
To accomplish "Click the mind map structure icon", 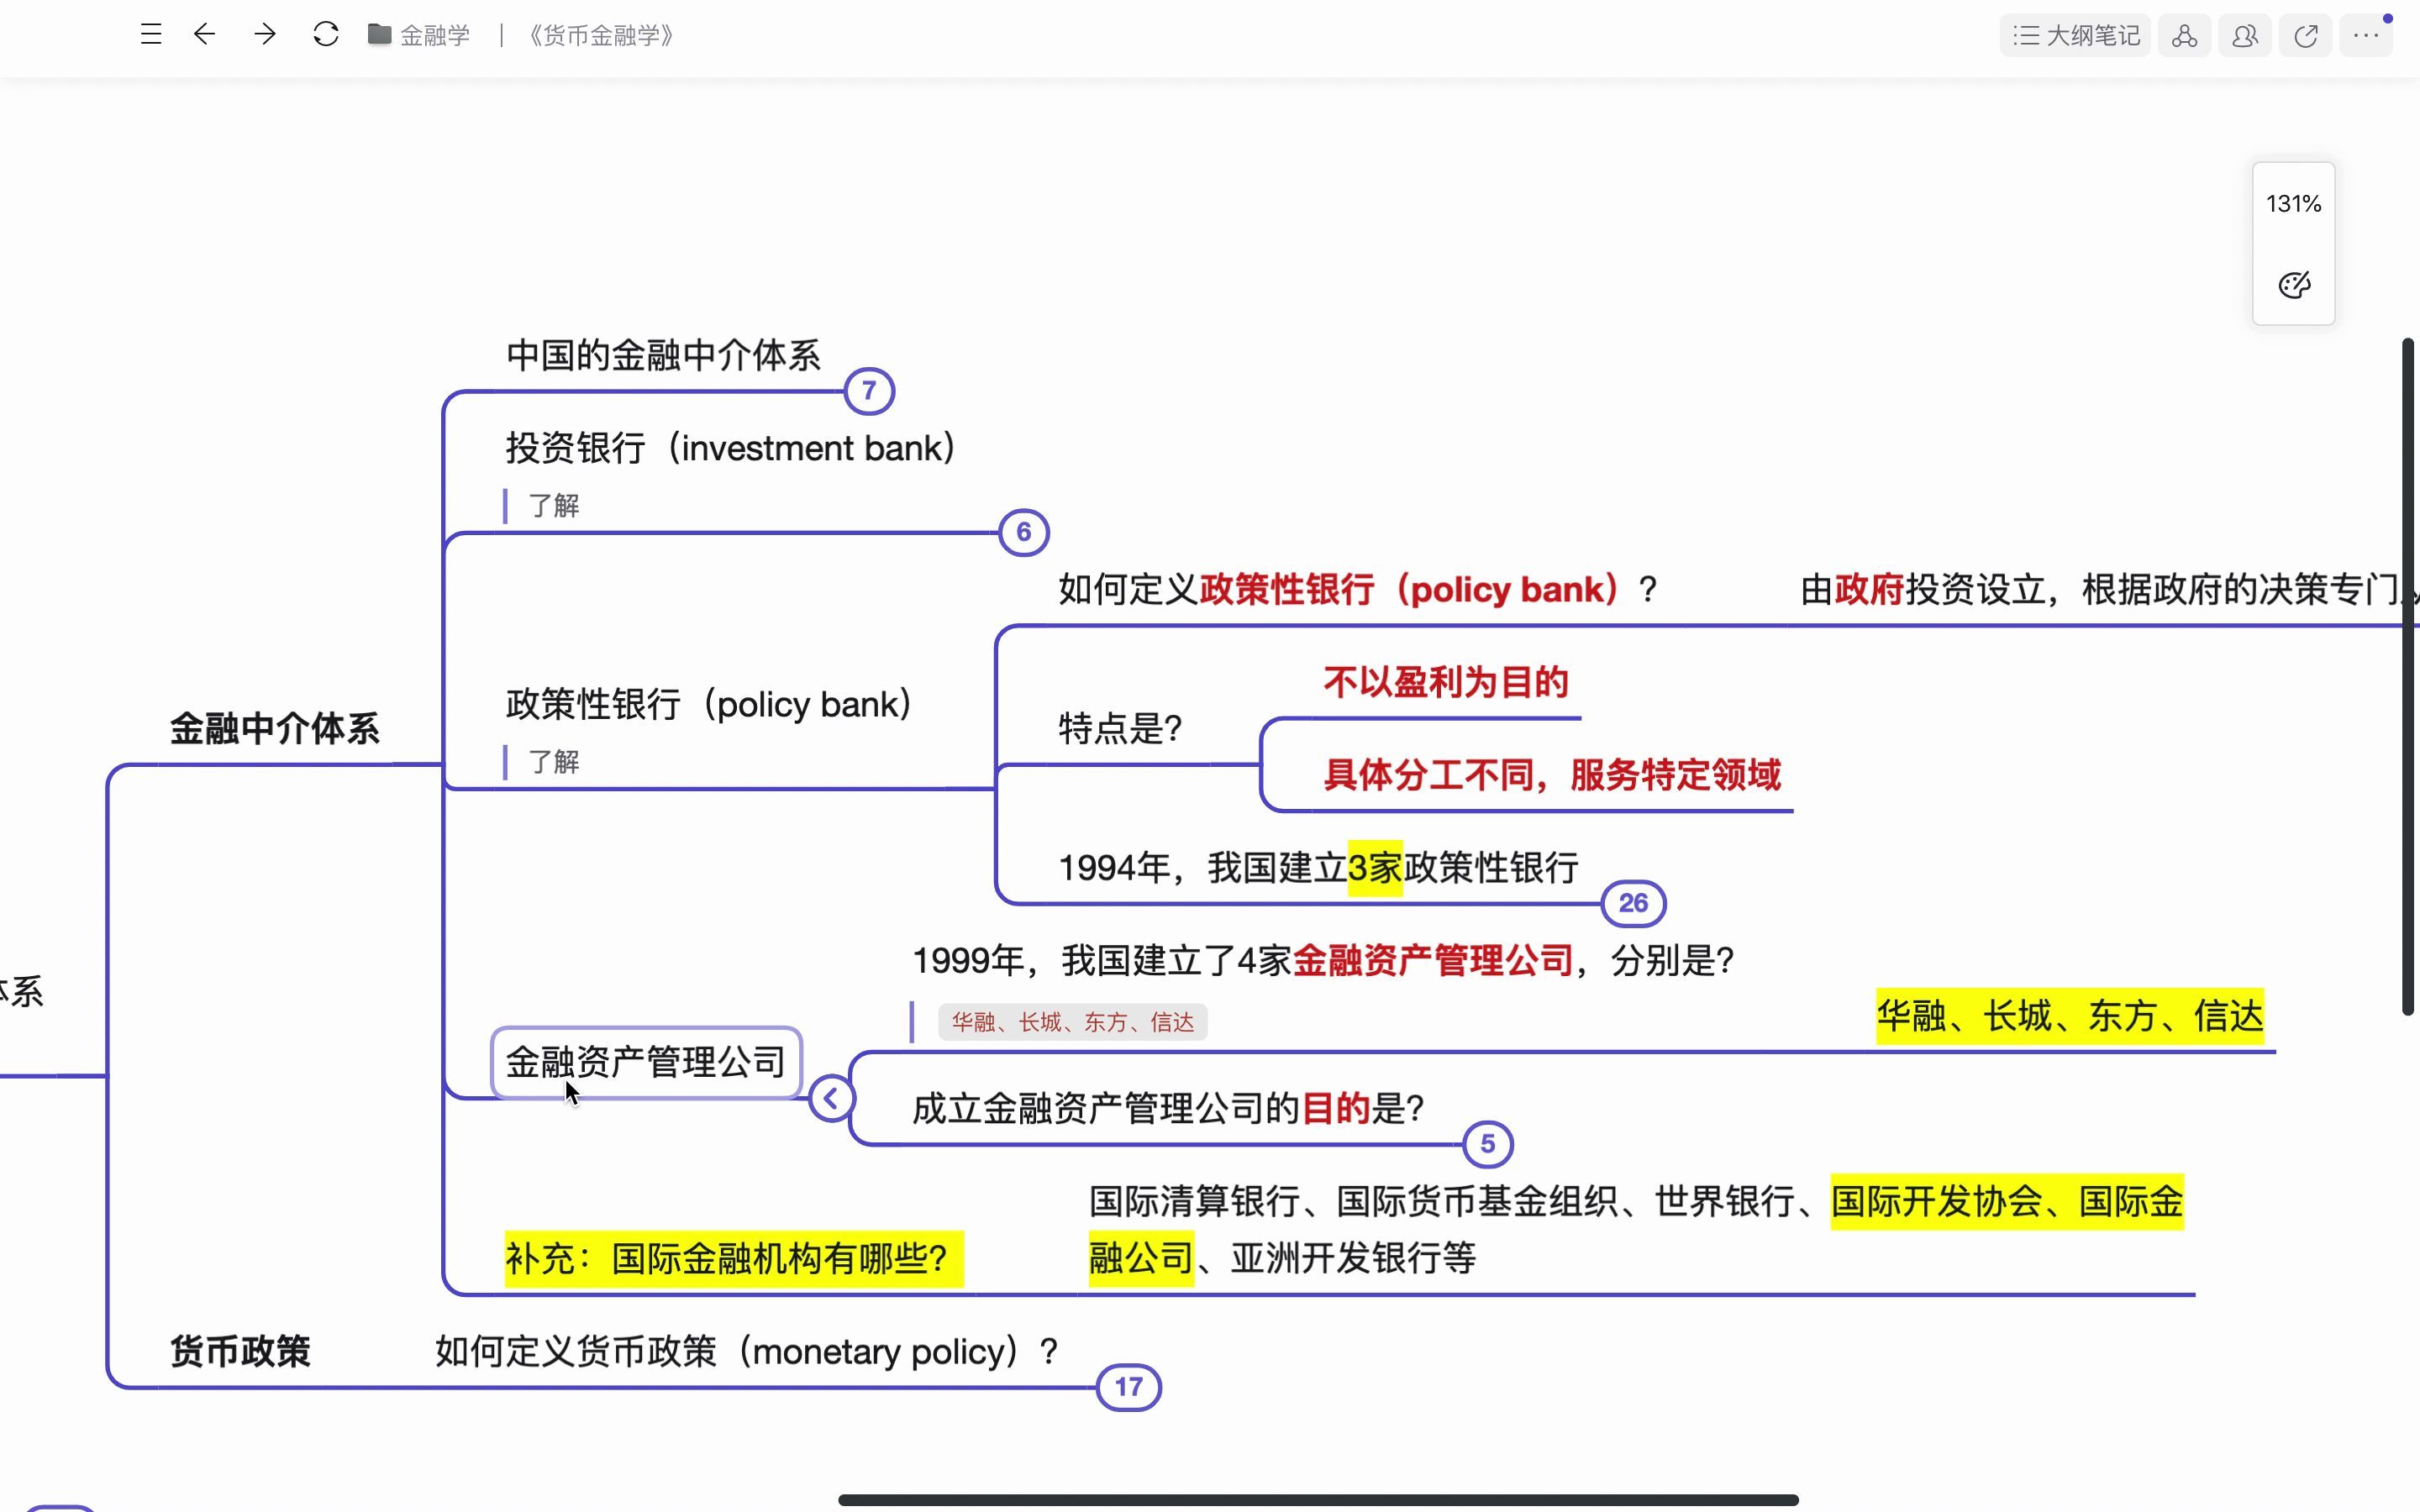I will click(x=2184, y=36).
